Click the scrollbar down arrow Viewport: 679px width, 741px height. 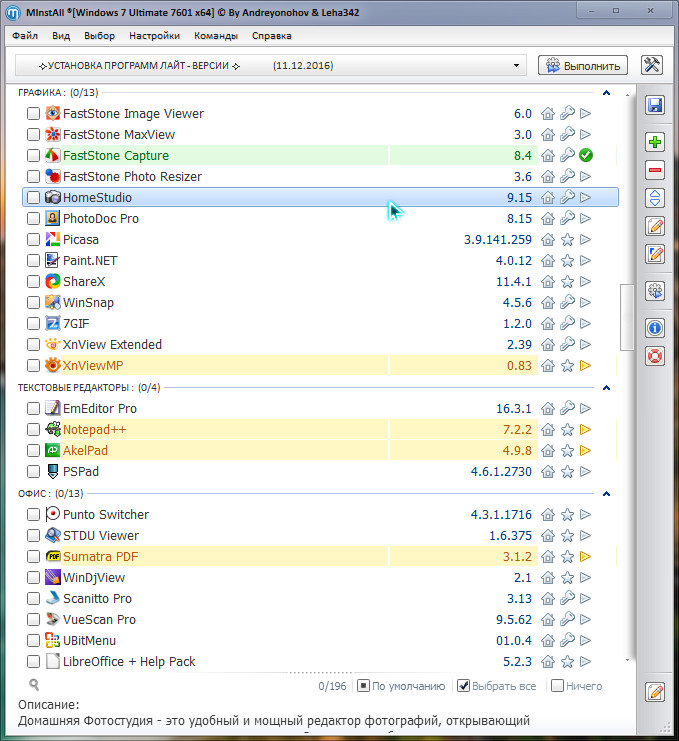coord(627,660)
